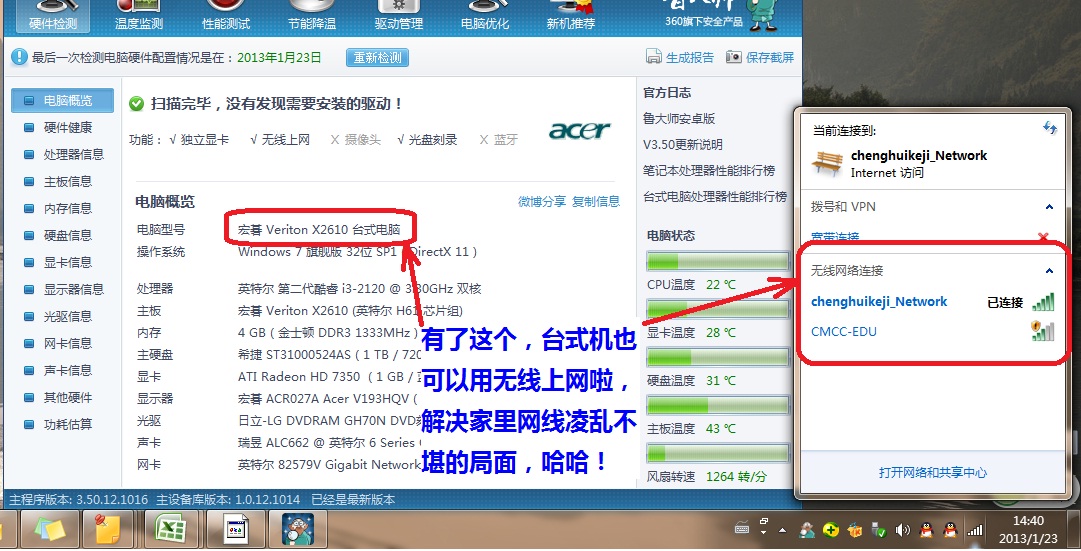Image resolution: width=1081 pixels, height=551 pixels.
Task: Show hidden tray icons arrow
Action: click(782, 531)
